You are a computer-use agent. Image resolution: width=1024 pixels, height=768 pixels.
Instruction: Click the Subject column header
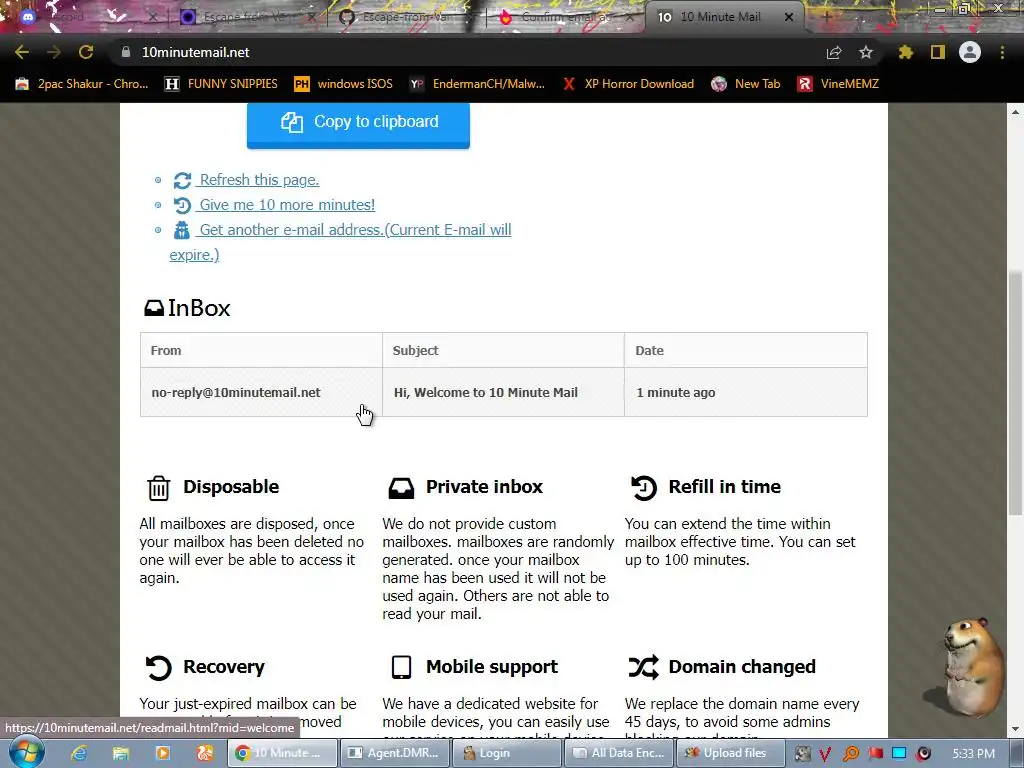pyautogui.click(x=504, y=350)
